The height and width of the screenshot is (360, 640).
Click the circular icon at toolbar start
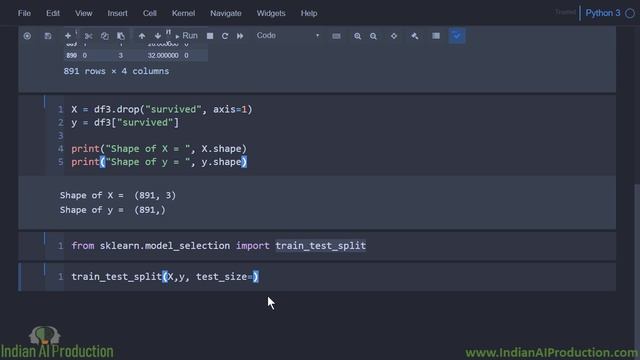pyautogui.click(x=27, y=36)
